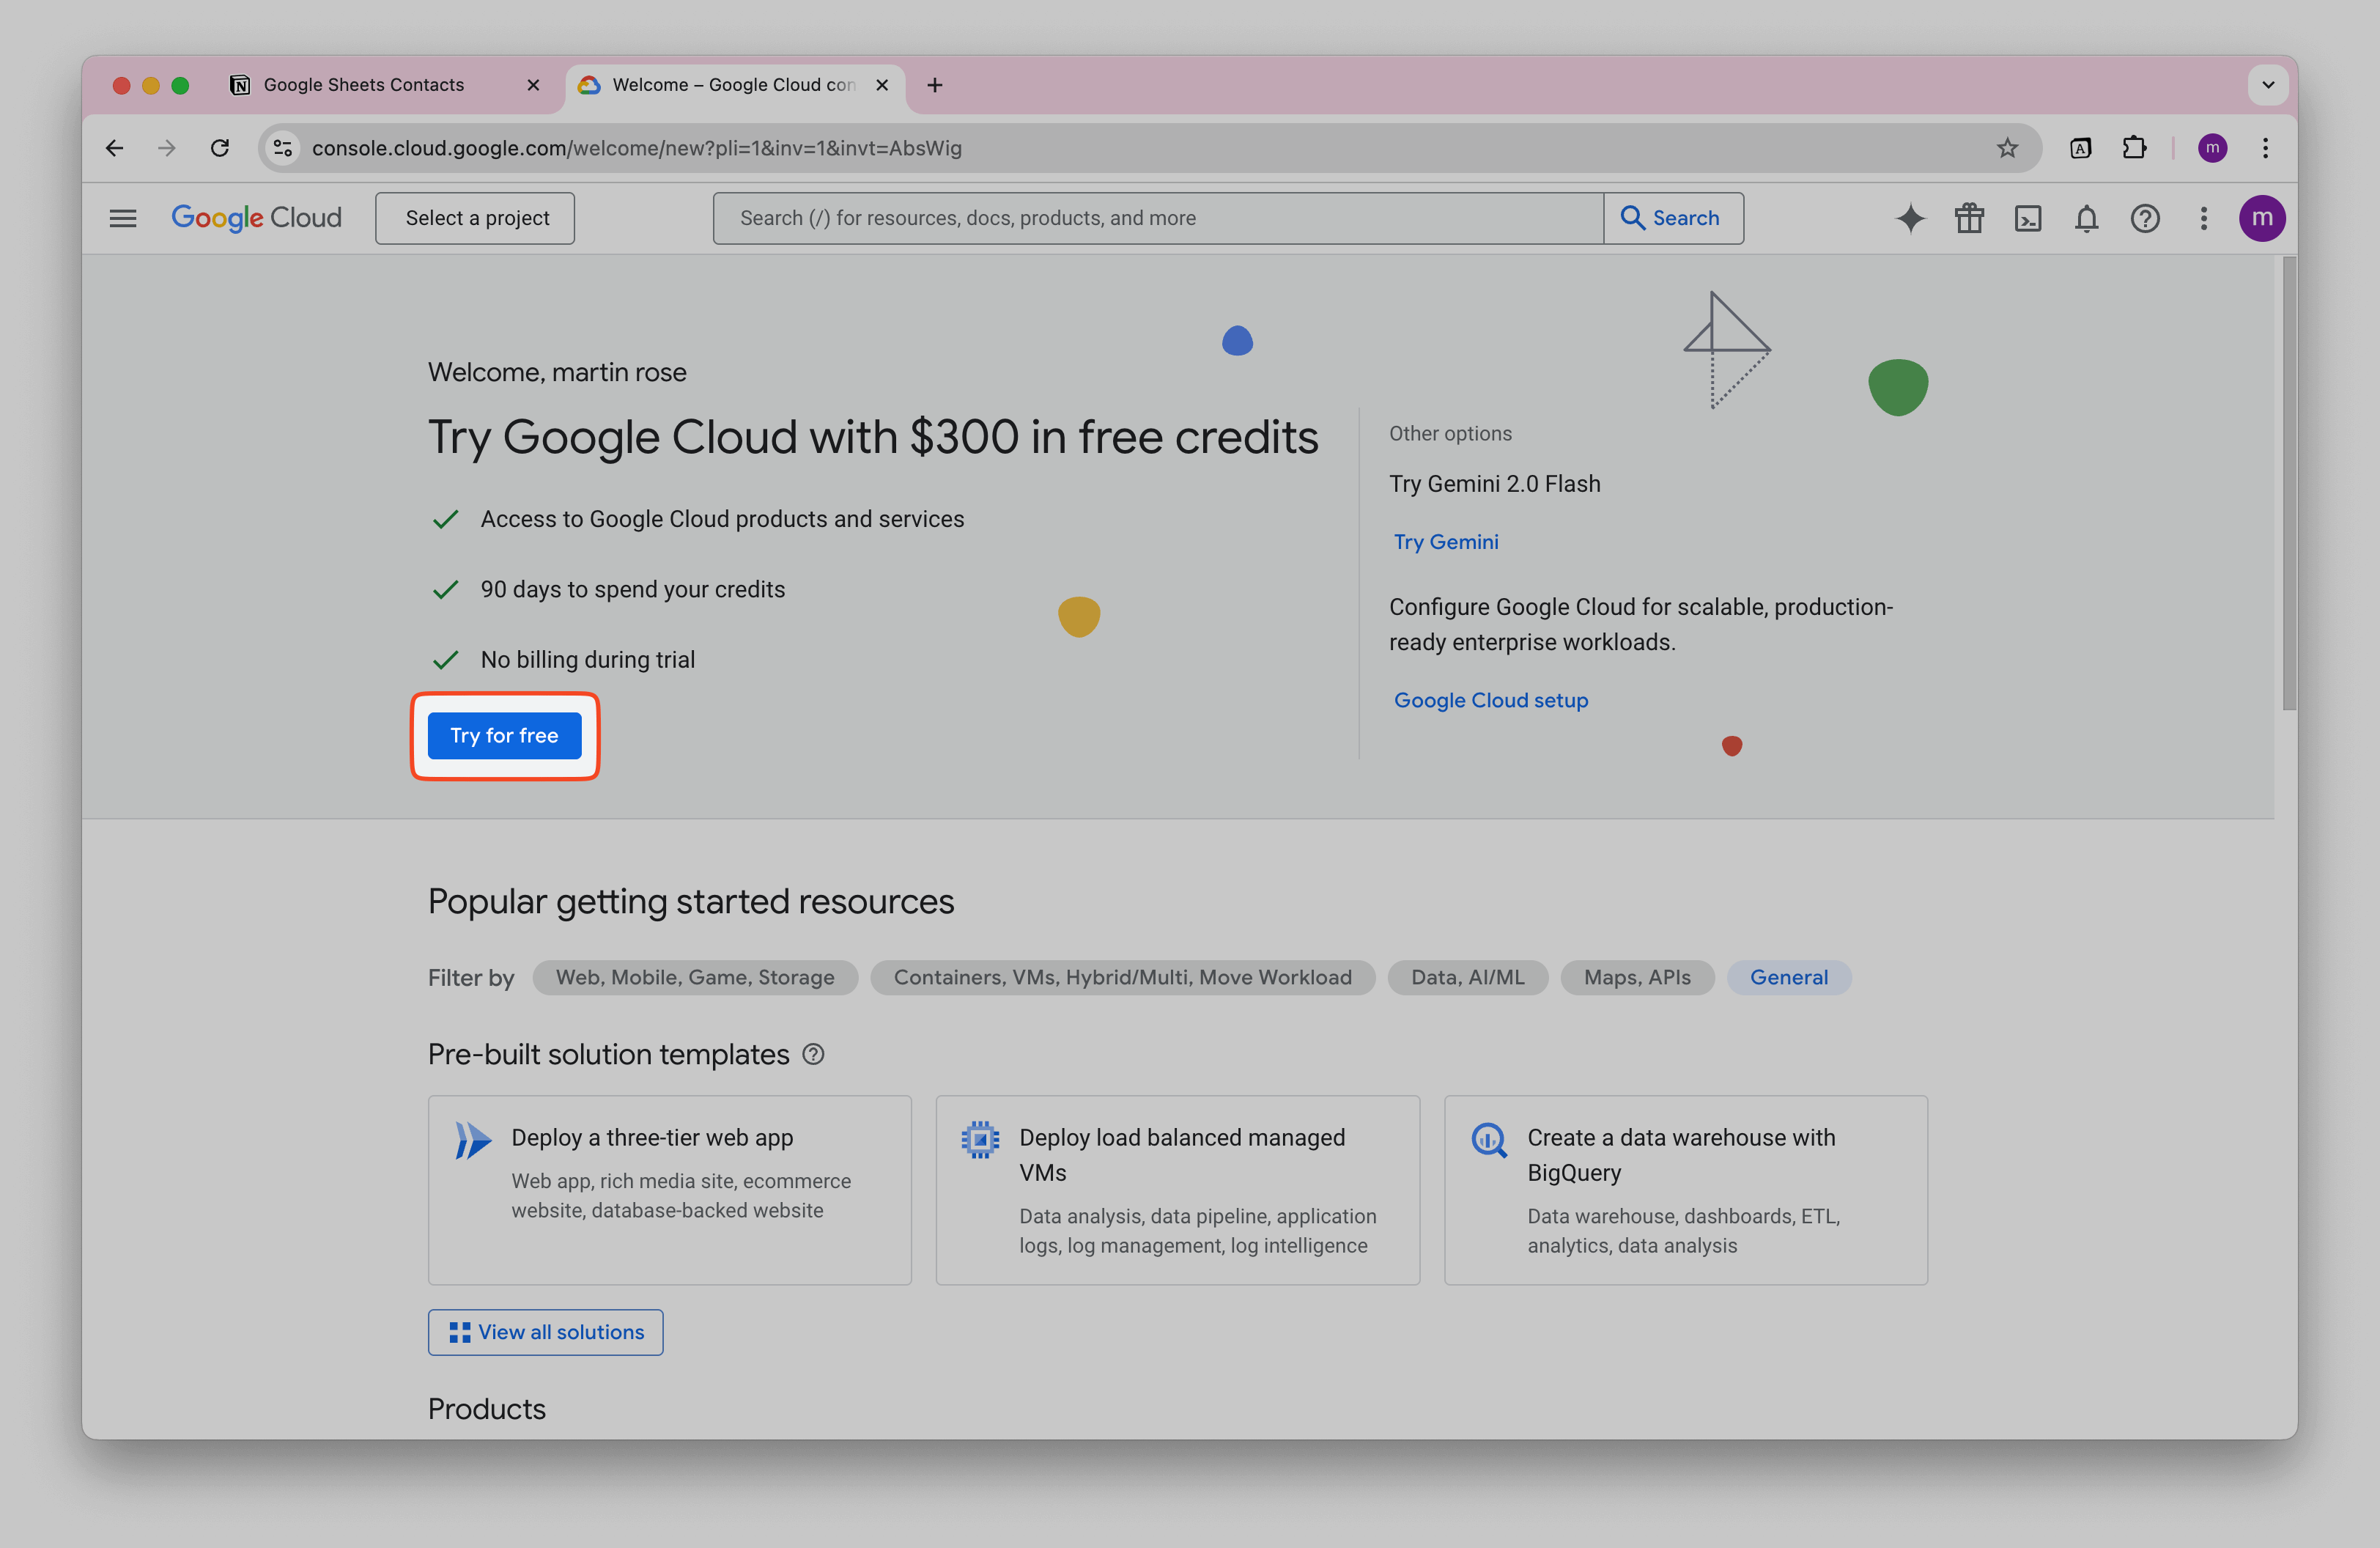
Task: Open the navigation hamburger menu
Action: 122,217
